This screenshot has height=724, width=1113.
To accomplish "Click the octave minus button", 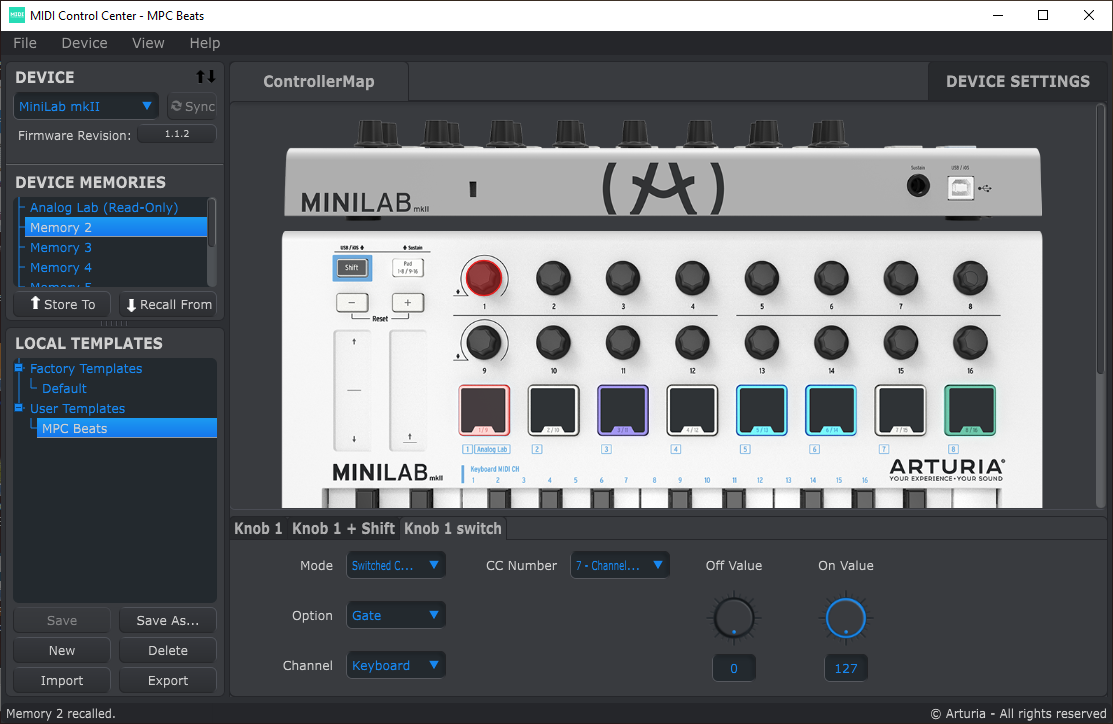I will (352, 302).
